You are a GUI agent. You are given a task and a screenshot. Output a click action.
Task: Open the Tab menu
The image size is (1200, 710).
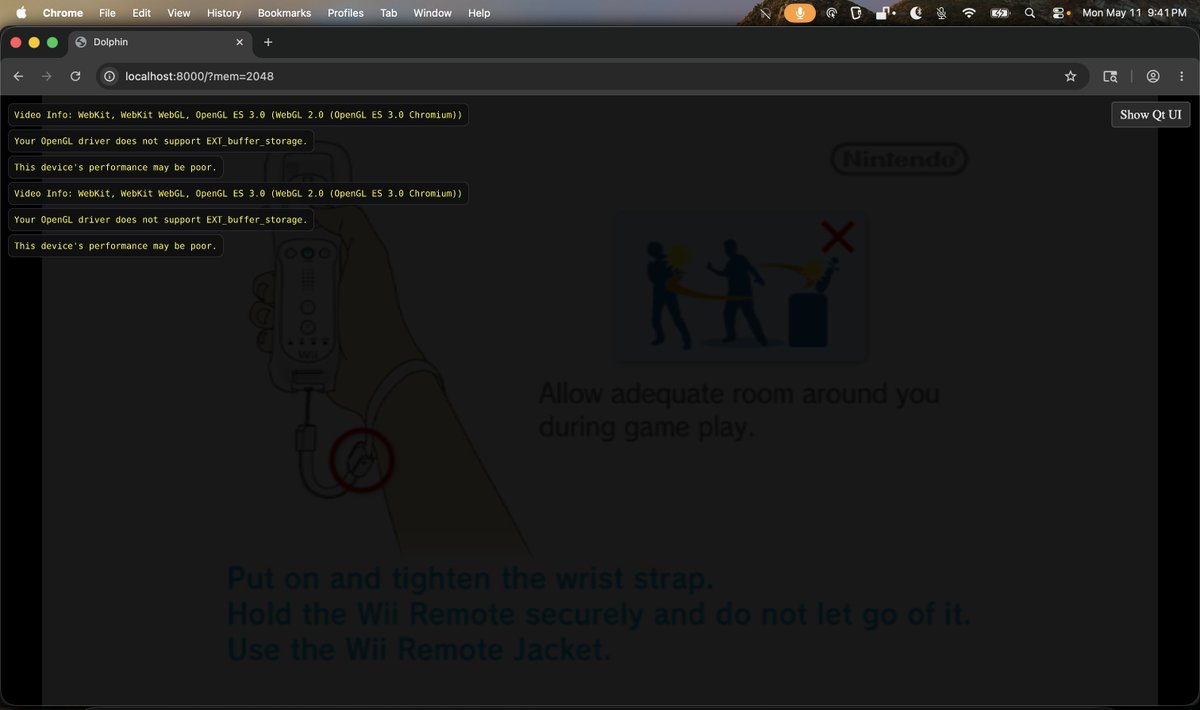click(x=388, y=13)
